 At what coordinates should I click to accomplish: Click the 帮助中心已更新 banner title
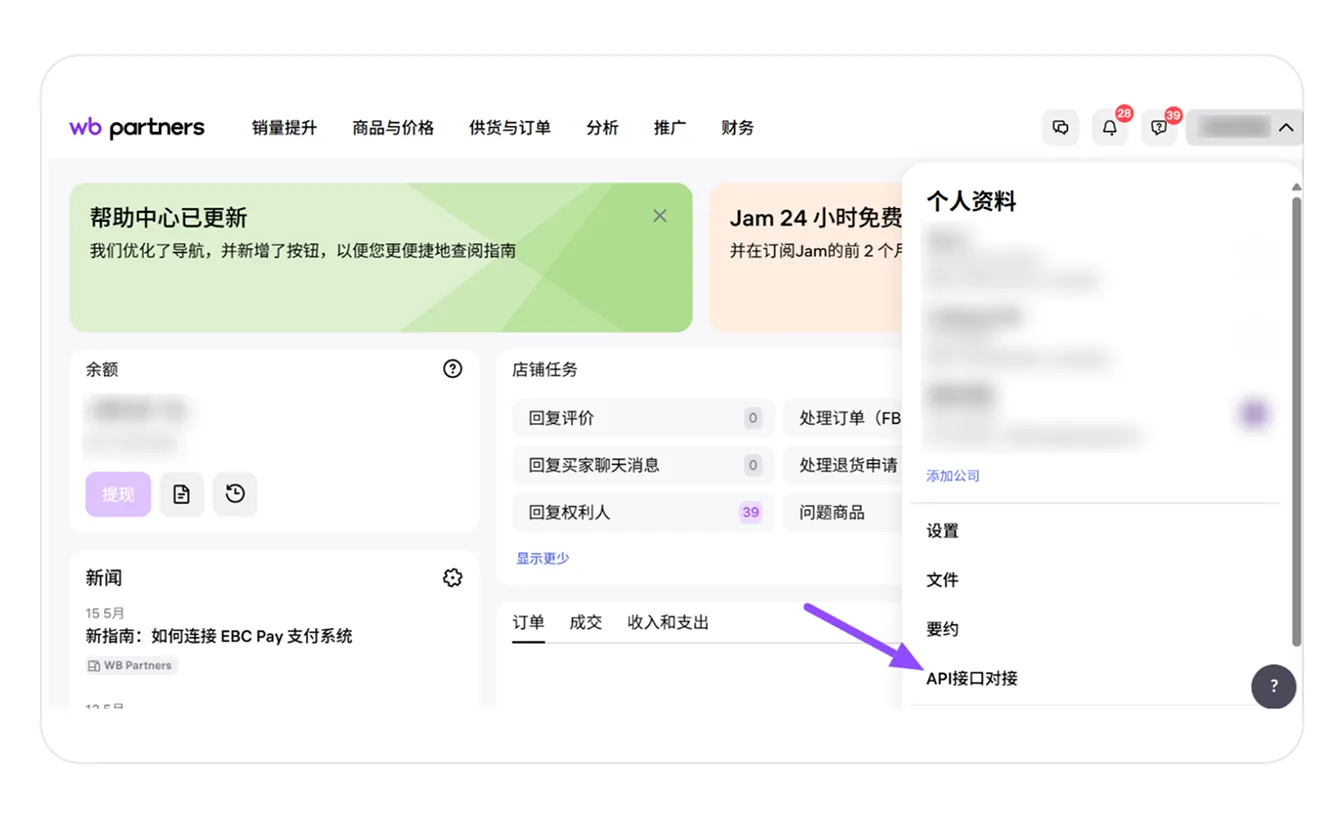click(x=168, y=218)
